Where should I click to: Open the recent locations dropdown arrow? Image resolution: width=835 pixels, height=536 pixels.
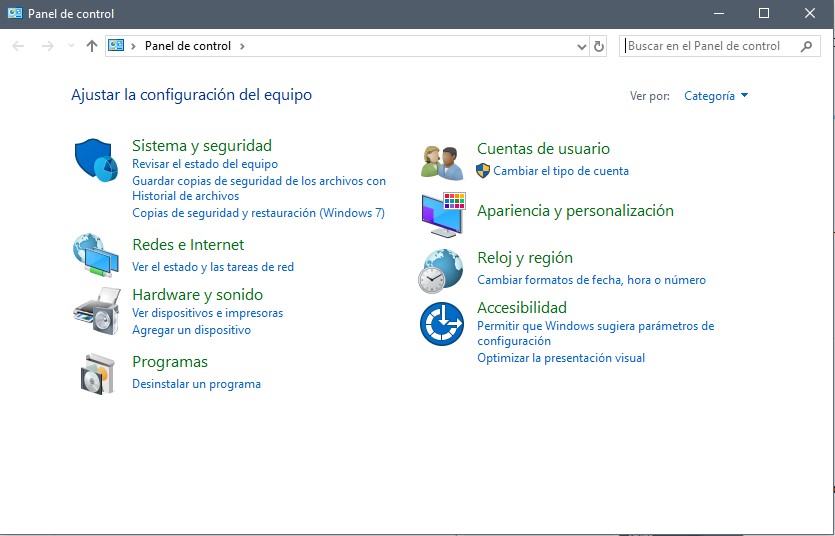coord(71,46)
